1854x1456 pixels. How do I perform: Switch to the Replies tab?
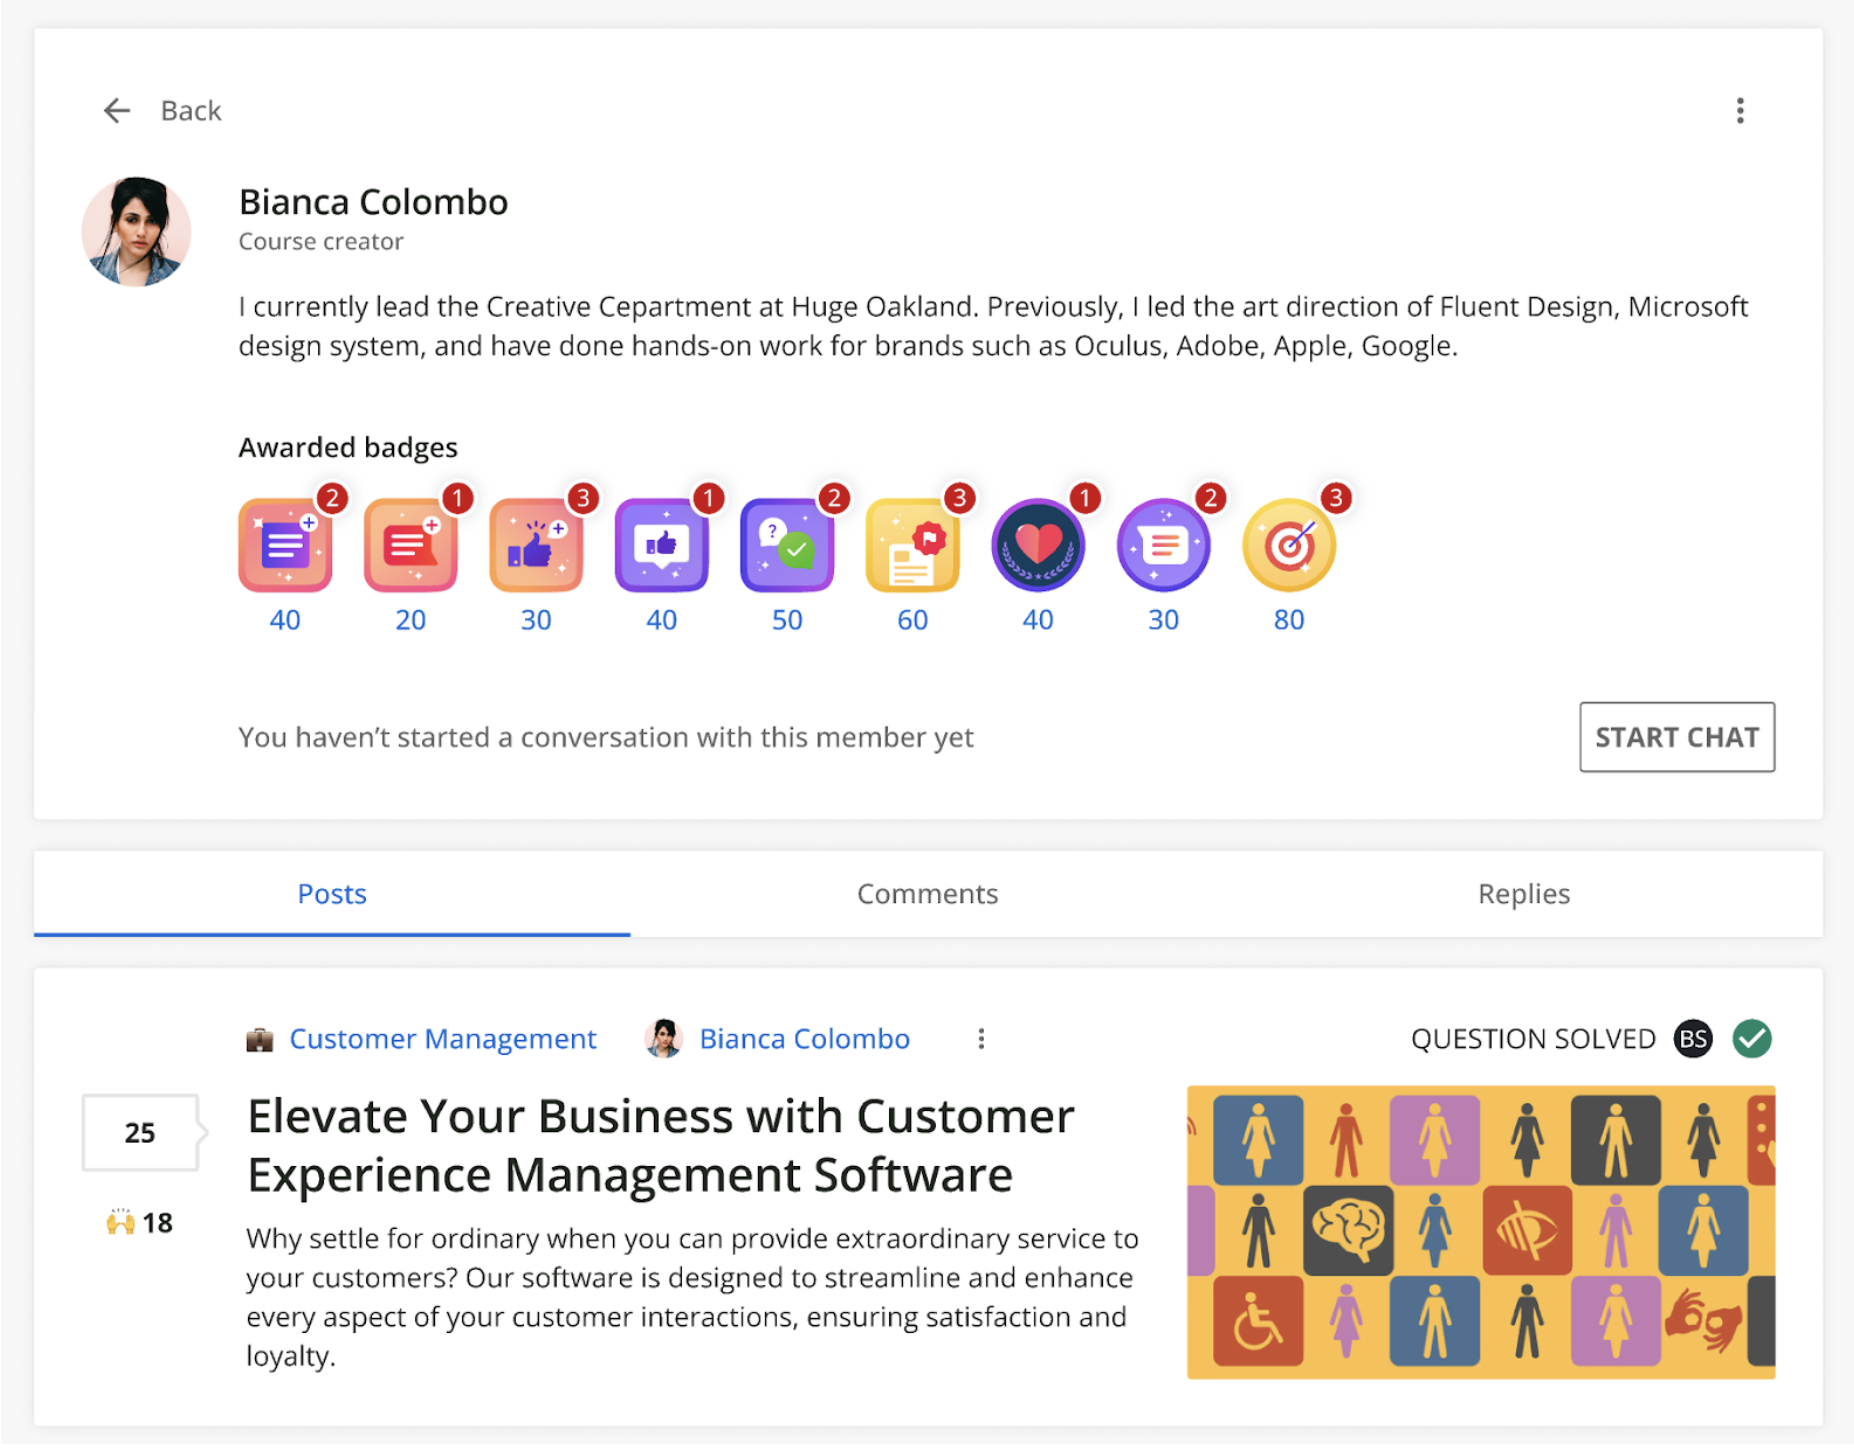(1523, 894)
